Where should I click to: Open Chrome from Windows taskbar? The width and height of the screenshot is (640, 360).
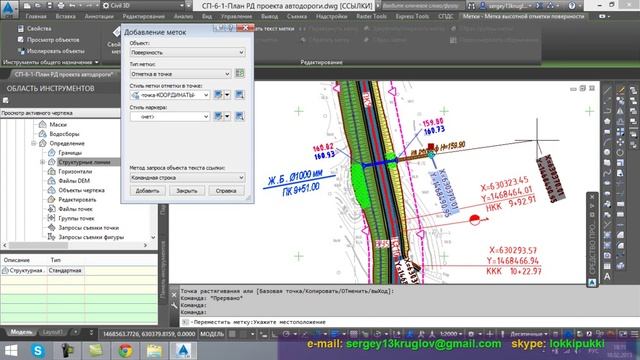pos(125,351)
